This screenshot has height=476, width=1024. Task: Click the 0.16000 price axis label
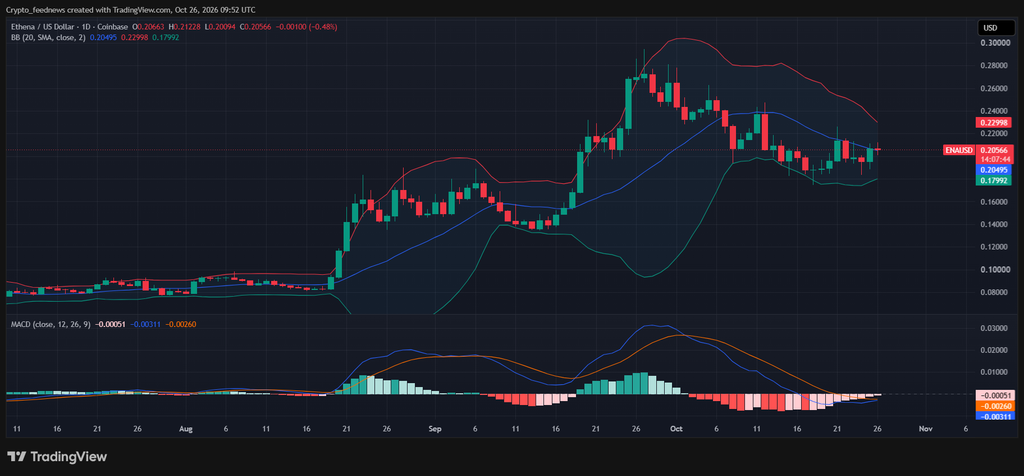[996, 202]
